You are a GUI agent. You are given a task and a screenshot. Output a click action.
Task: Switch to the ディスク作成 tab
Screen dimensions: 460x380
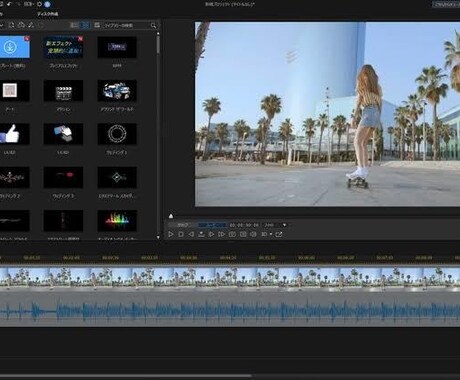point(48,14)
